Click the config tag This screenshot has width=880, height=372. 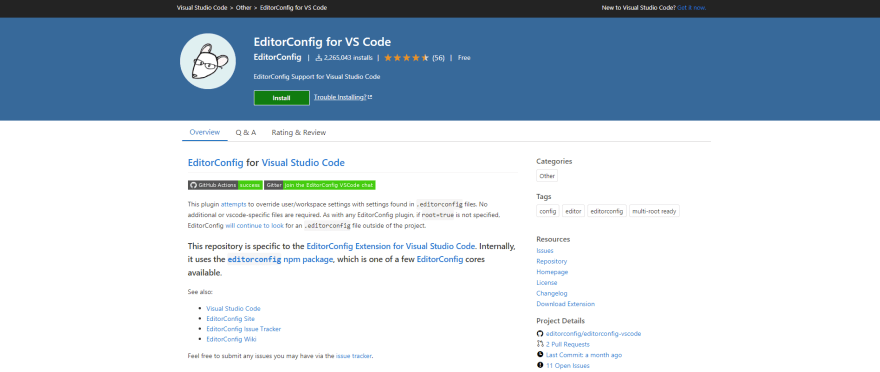click(548, 211)
